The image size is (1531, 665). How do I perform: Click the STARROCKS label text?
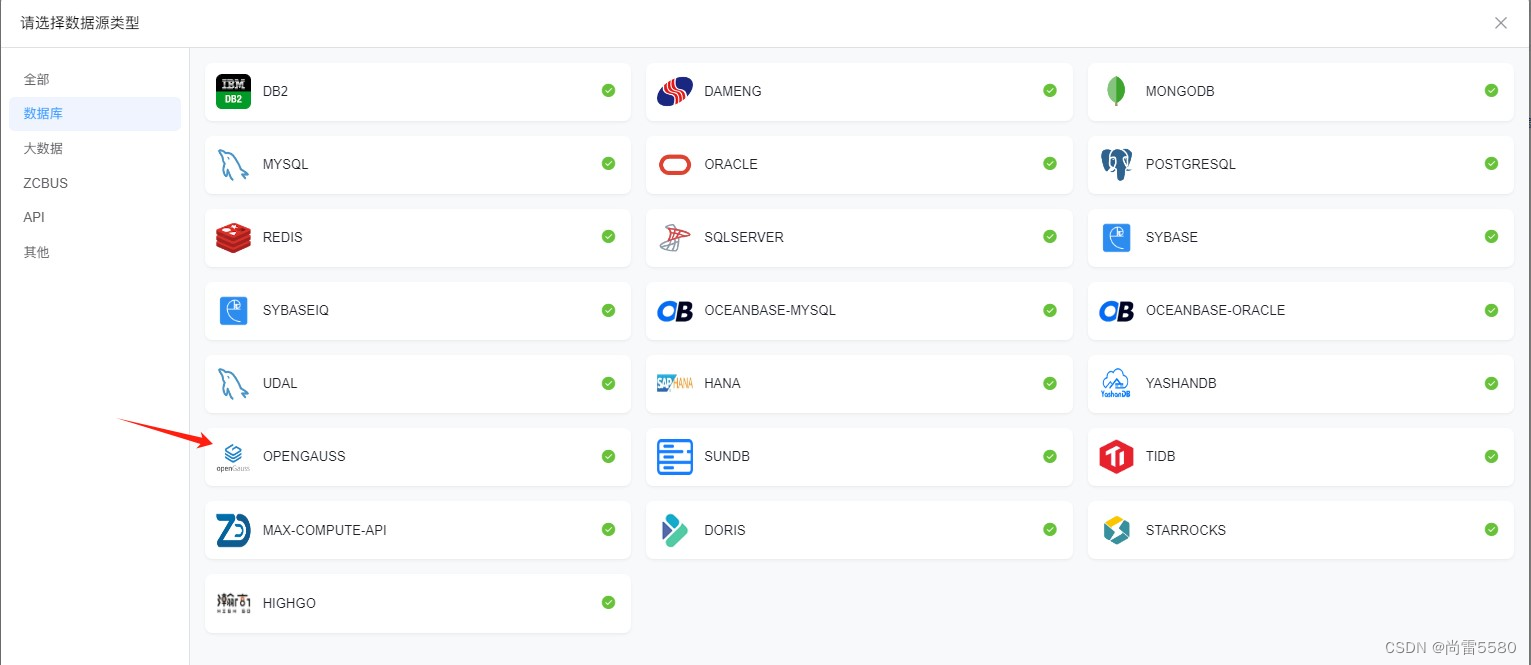click(x=1185, y=530)
